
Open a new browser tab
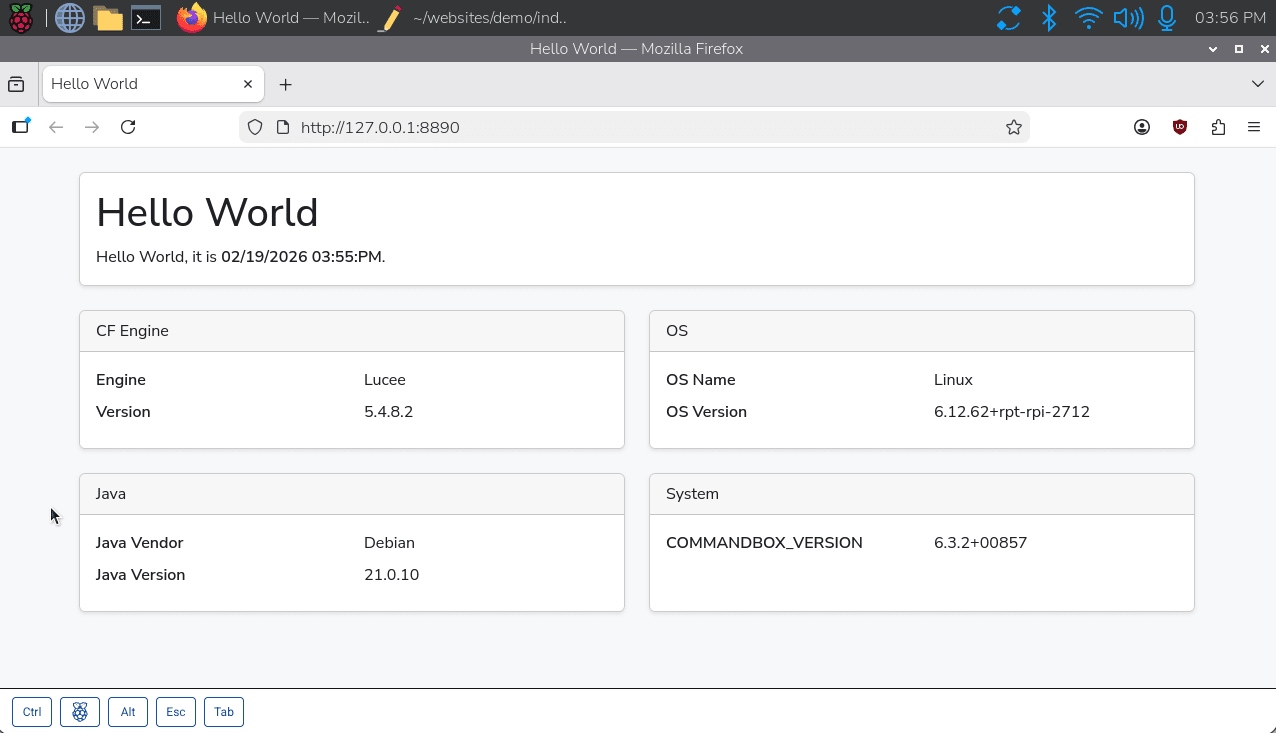click(x=285, y=84)
